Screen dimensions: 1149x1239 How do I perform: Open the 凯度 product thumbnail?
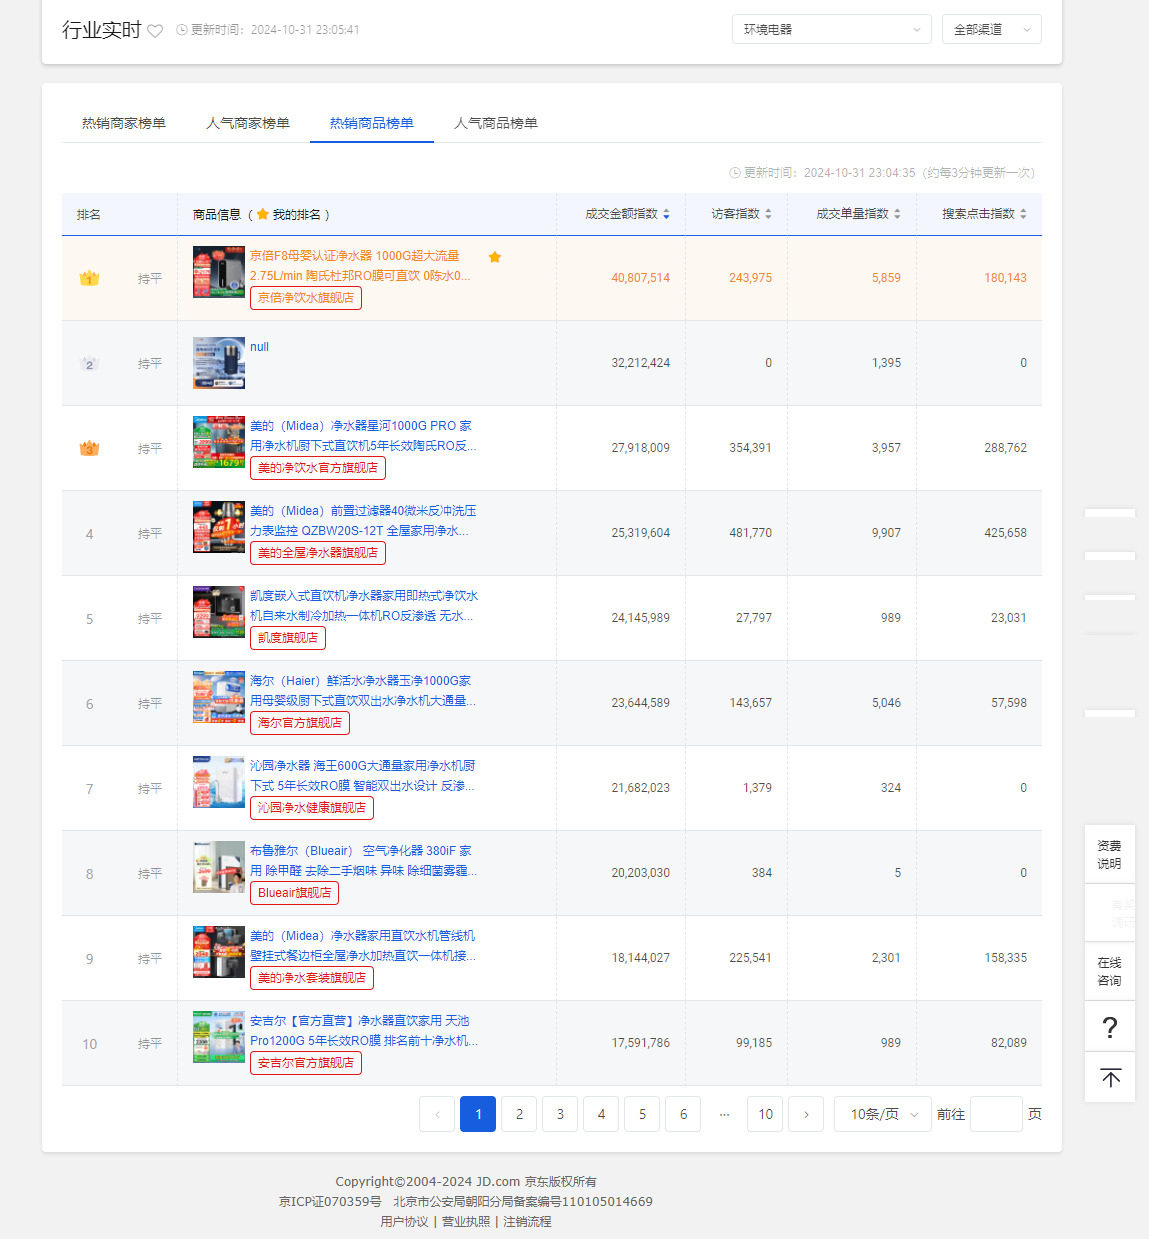219,612
